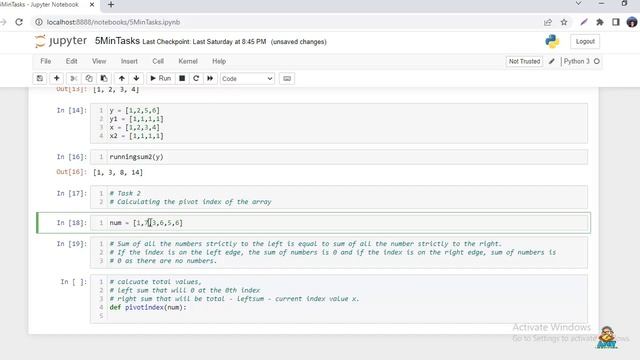Open browser side panel icon
The image size is (640, 360).
pos(616,22)
